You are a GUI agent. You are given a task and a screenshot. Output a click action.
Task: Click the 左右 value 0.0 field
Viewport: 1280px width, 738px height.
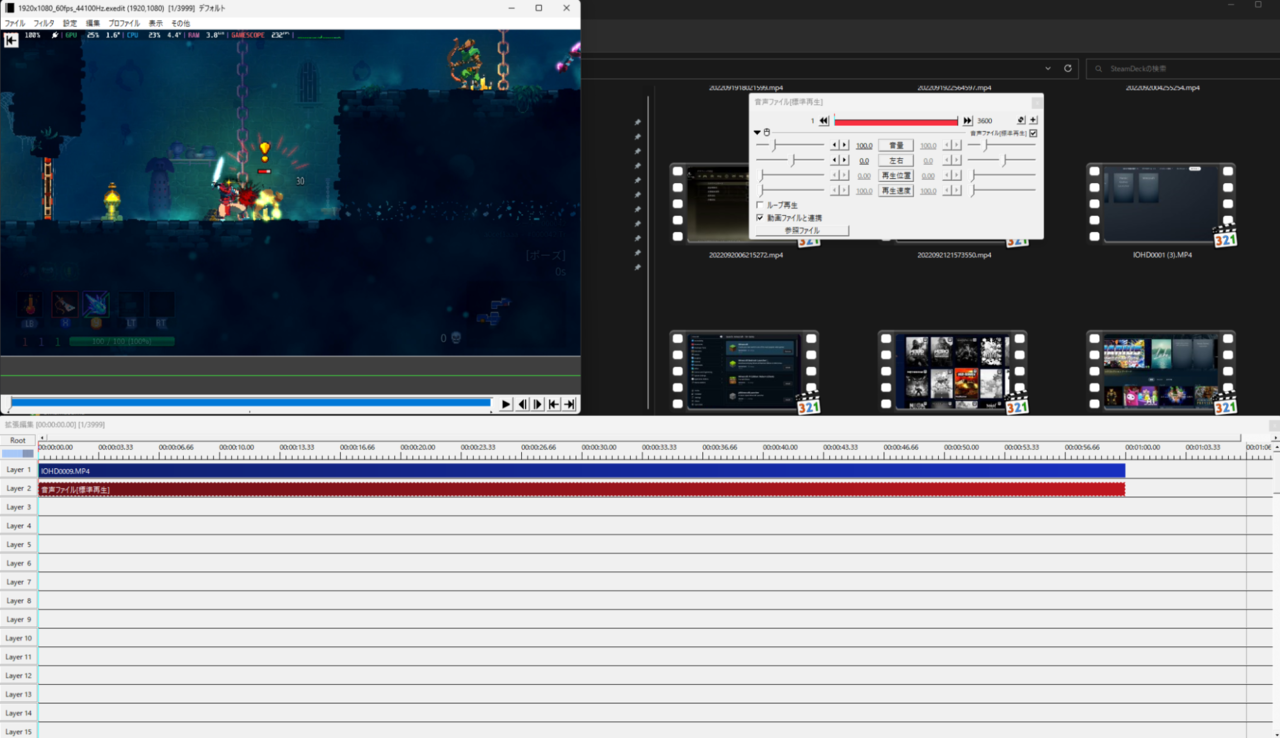pos(864,161)
